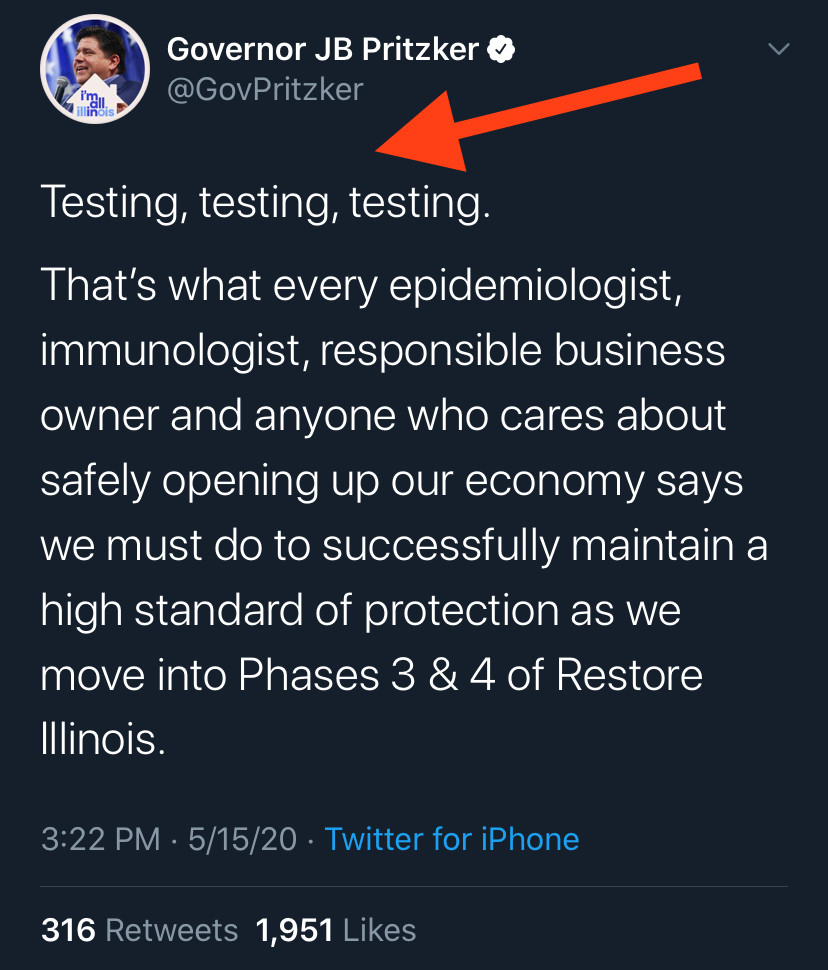This screenshot has height=970, width=828.
Task: Click "Restore" in the tweet's last sentence
Action: point(629,674)
